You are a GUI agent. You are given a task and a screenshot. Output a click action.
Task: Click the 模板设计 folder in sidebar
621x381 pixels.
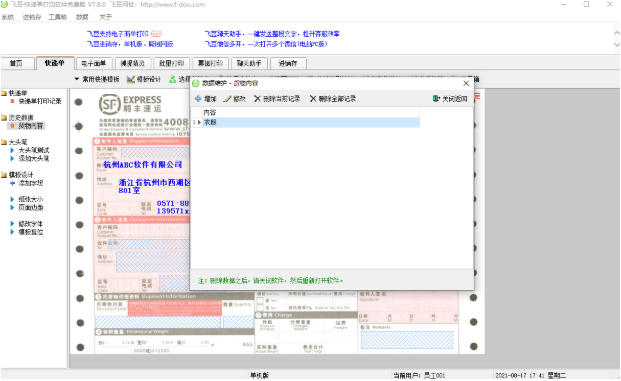[x=17, y=175]
